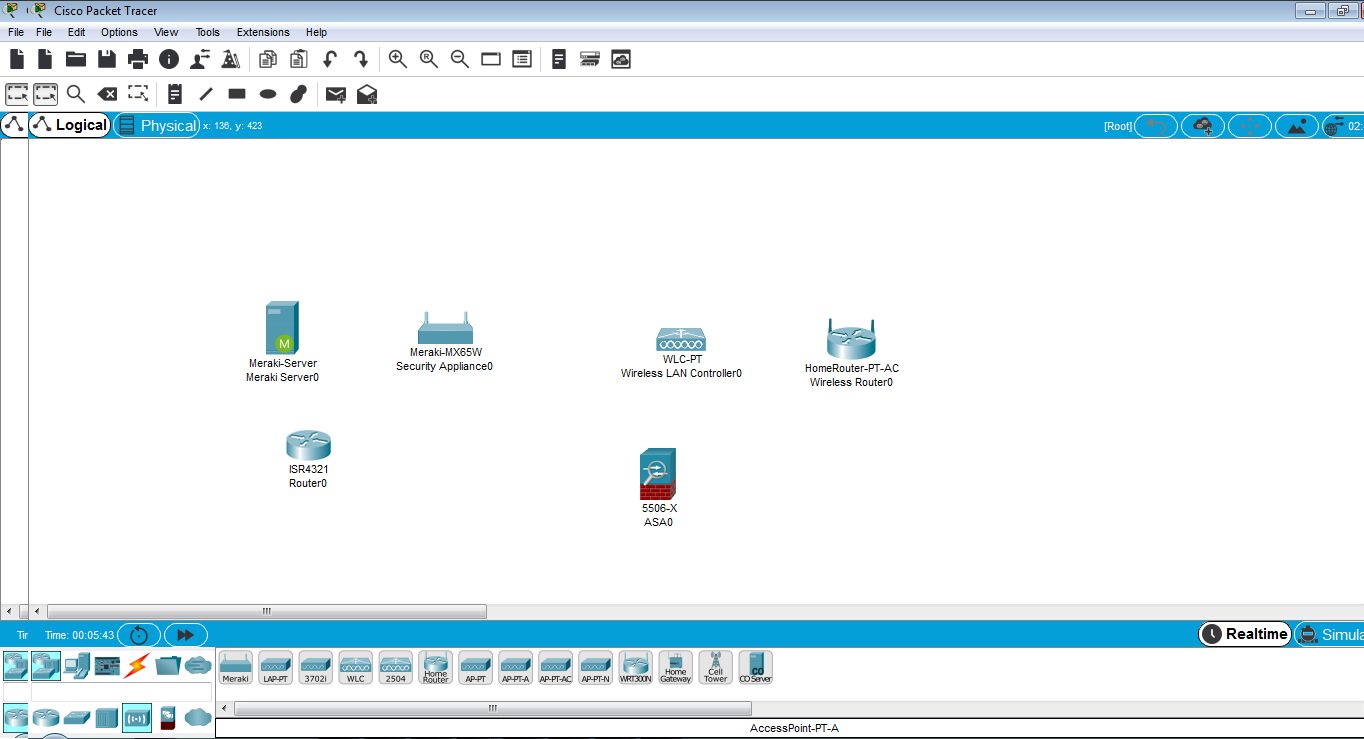Open the Tools menu
Viewport: 1364px width, 739px height.
click(x=207, y=32)
